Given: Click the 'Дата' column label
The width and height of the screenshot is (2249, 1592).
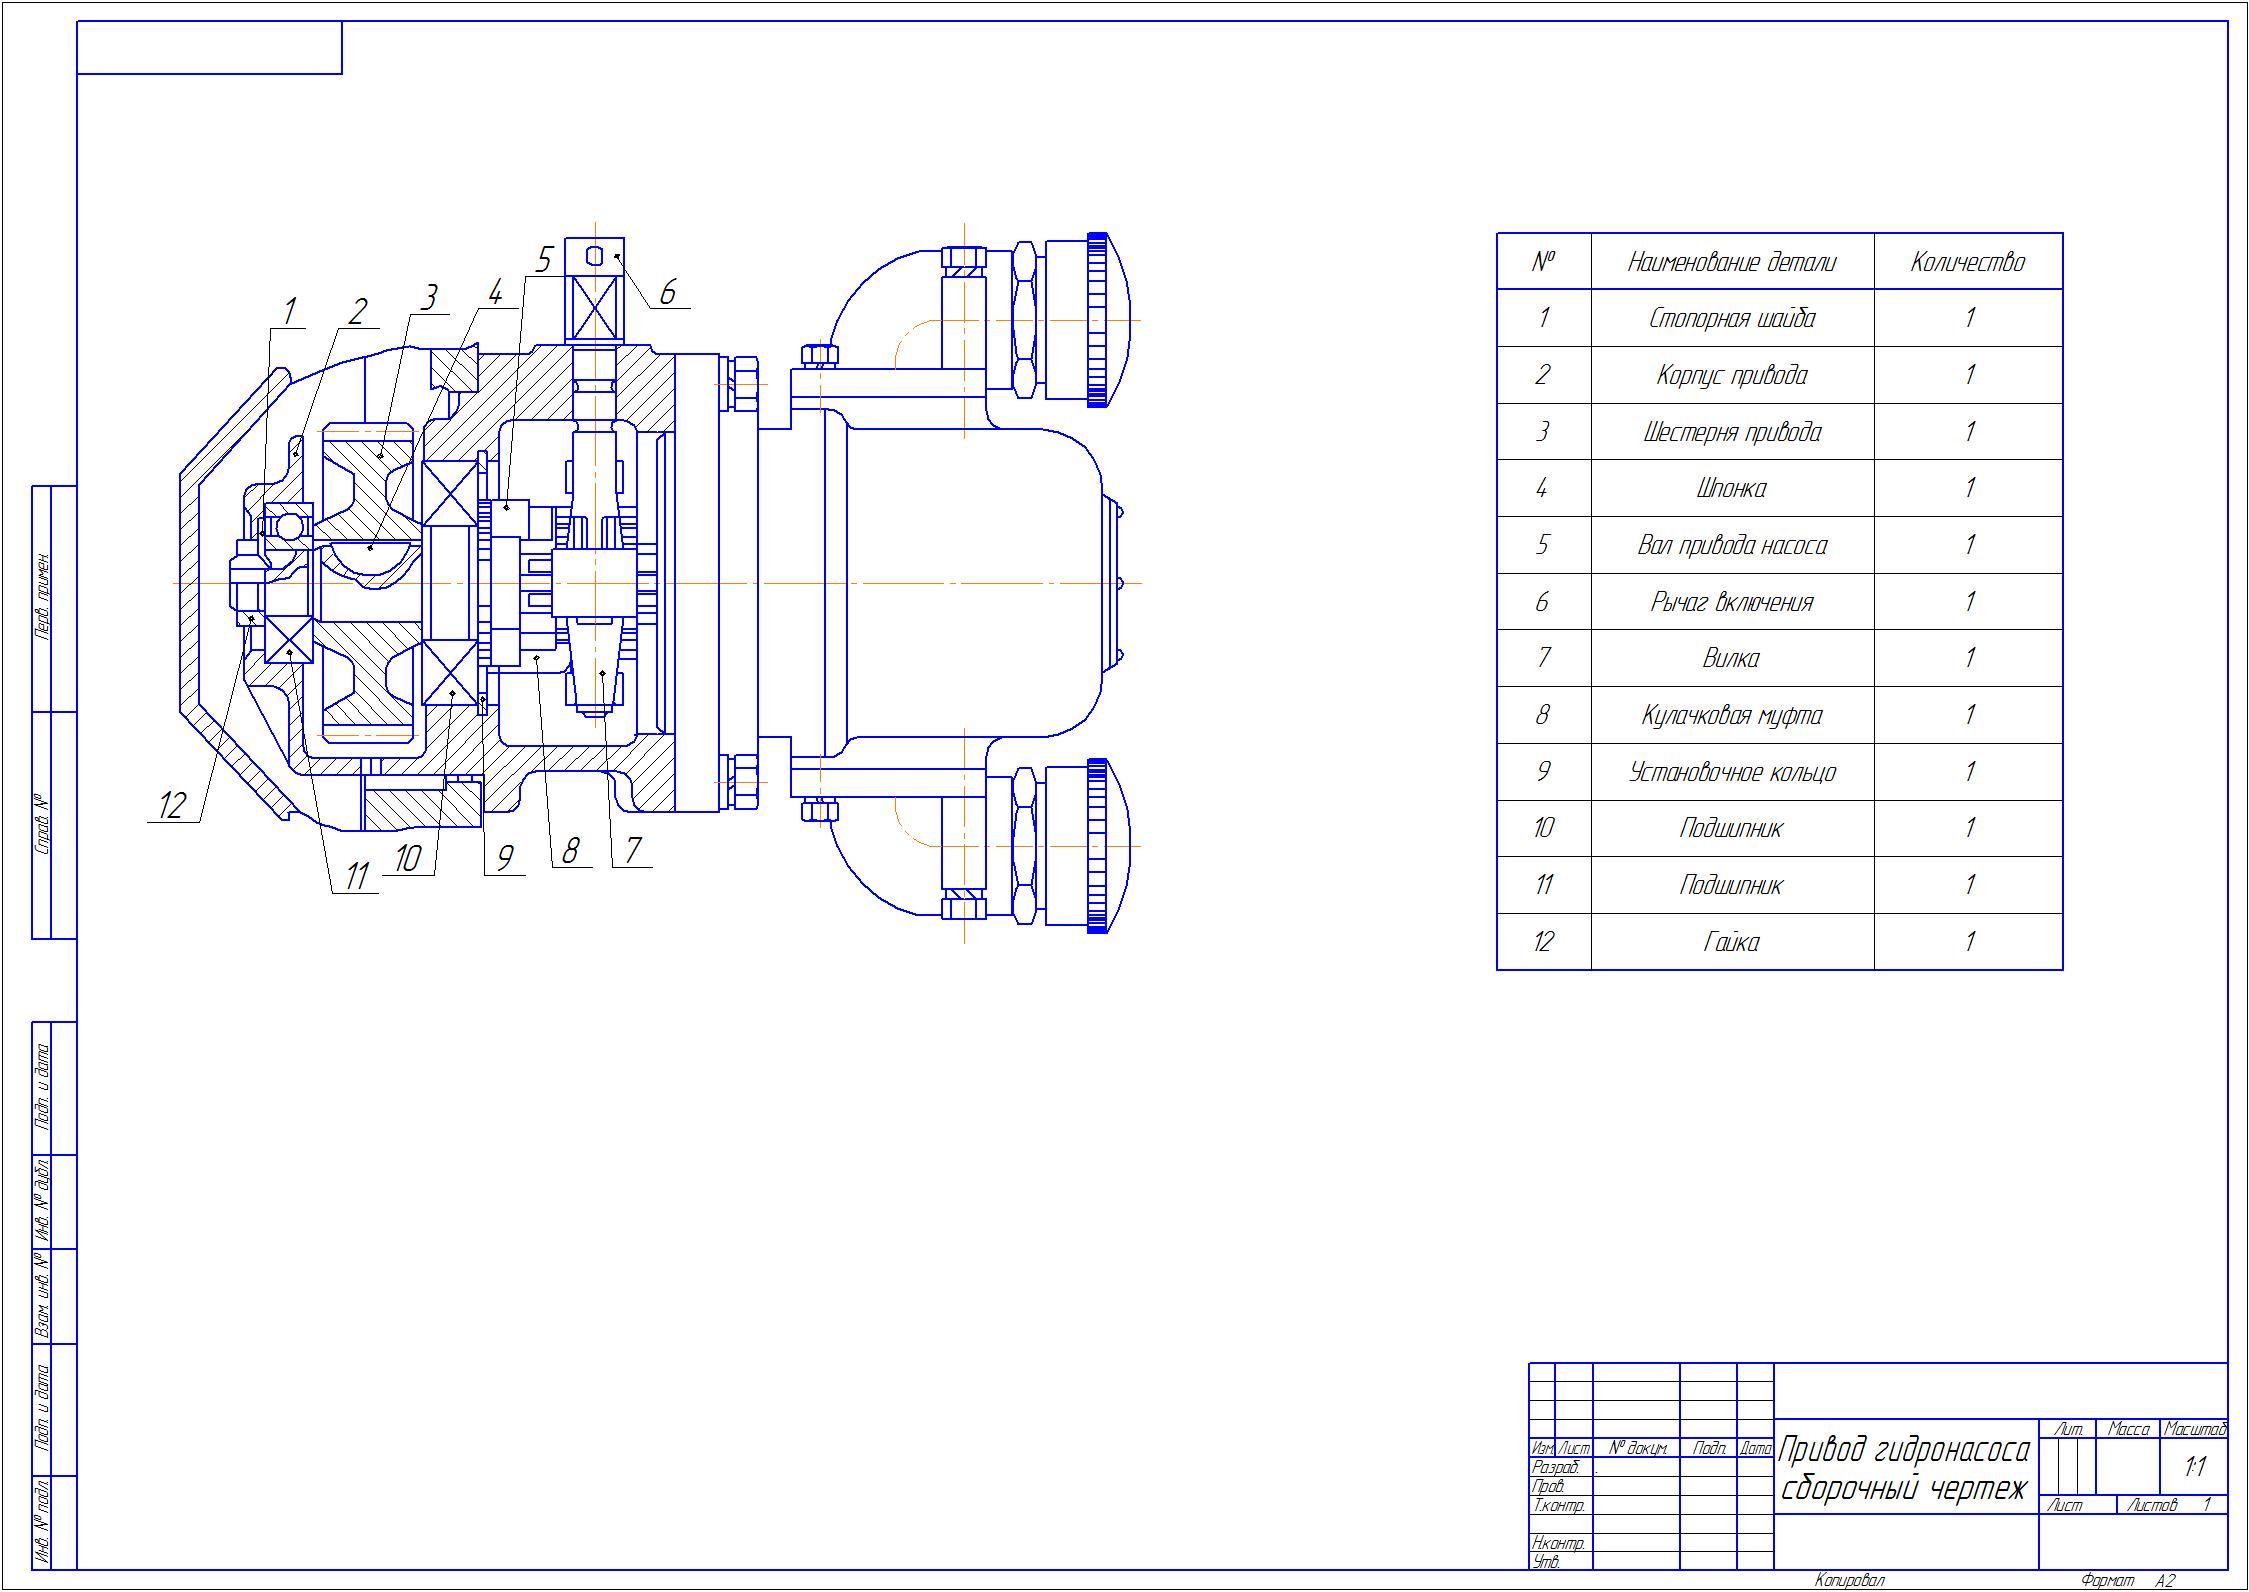Looking at the screenshot, I should [x=1756, y=1448].
